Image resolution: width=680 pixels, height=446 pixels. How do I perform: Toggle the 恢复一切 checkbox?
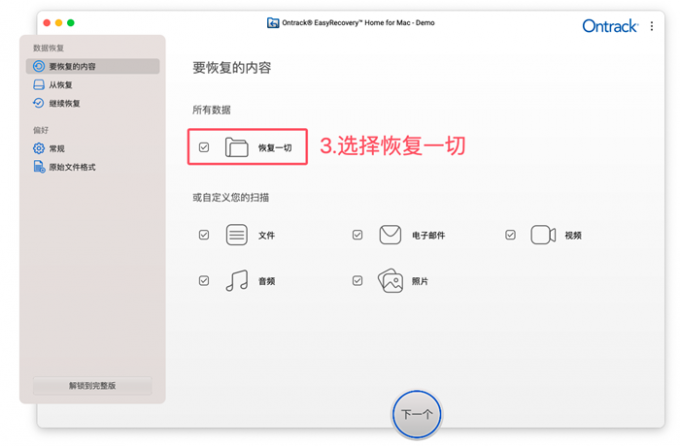pyautogui.click(x=204, y=148)
